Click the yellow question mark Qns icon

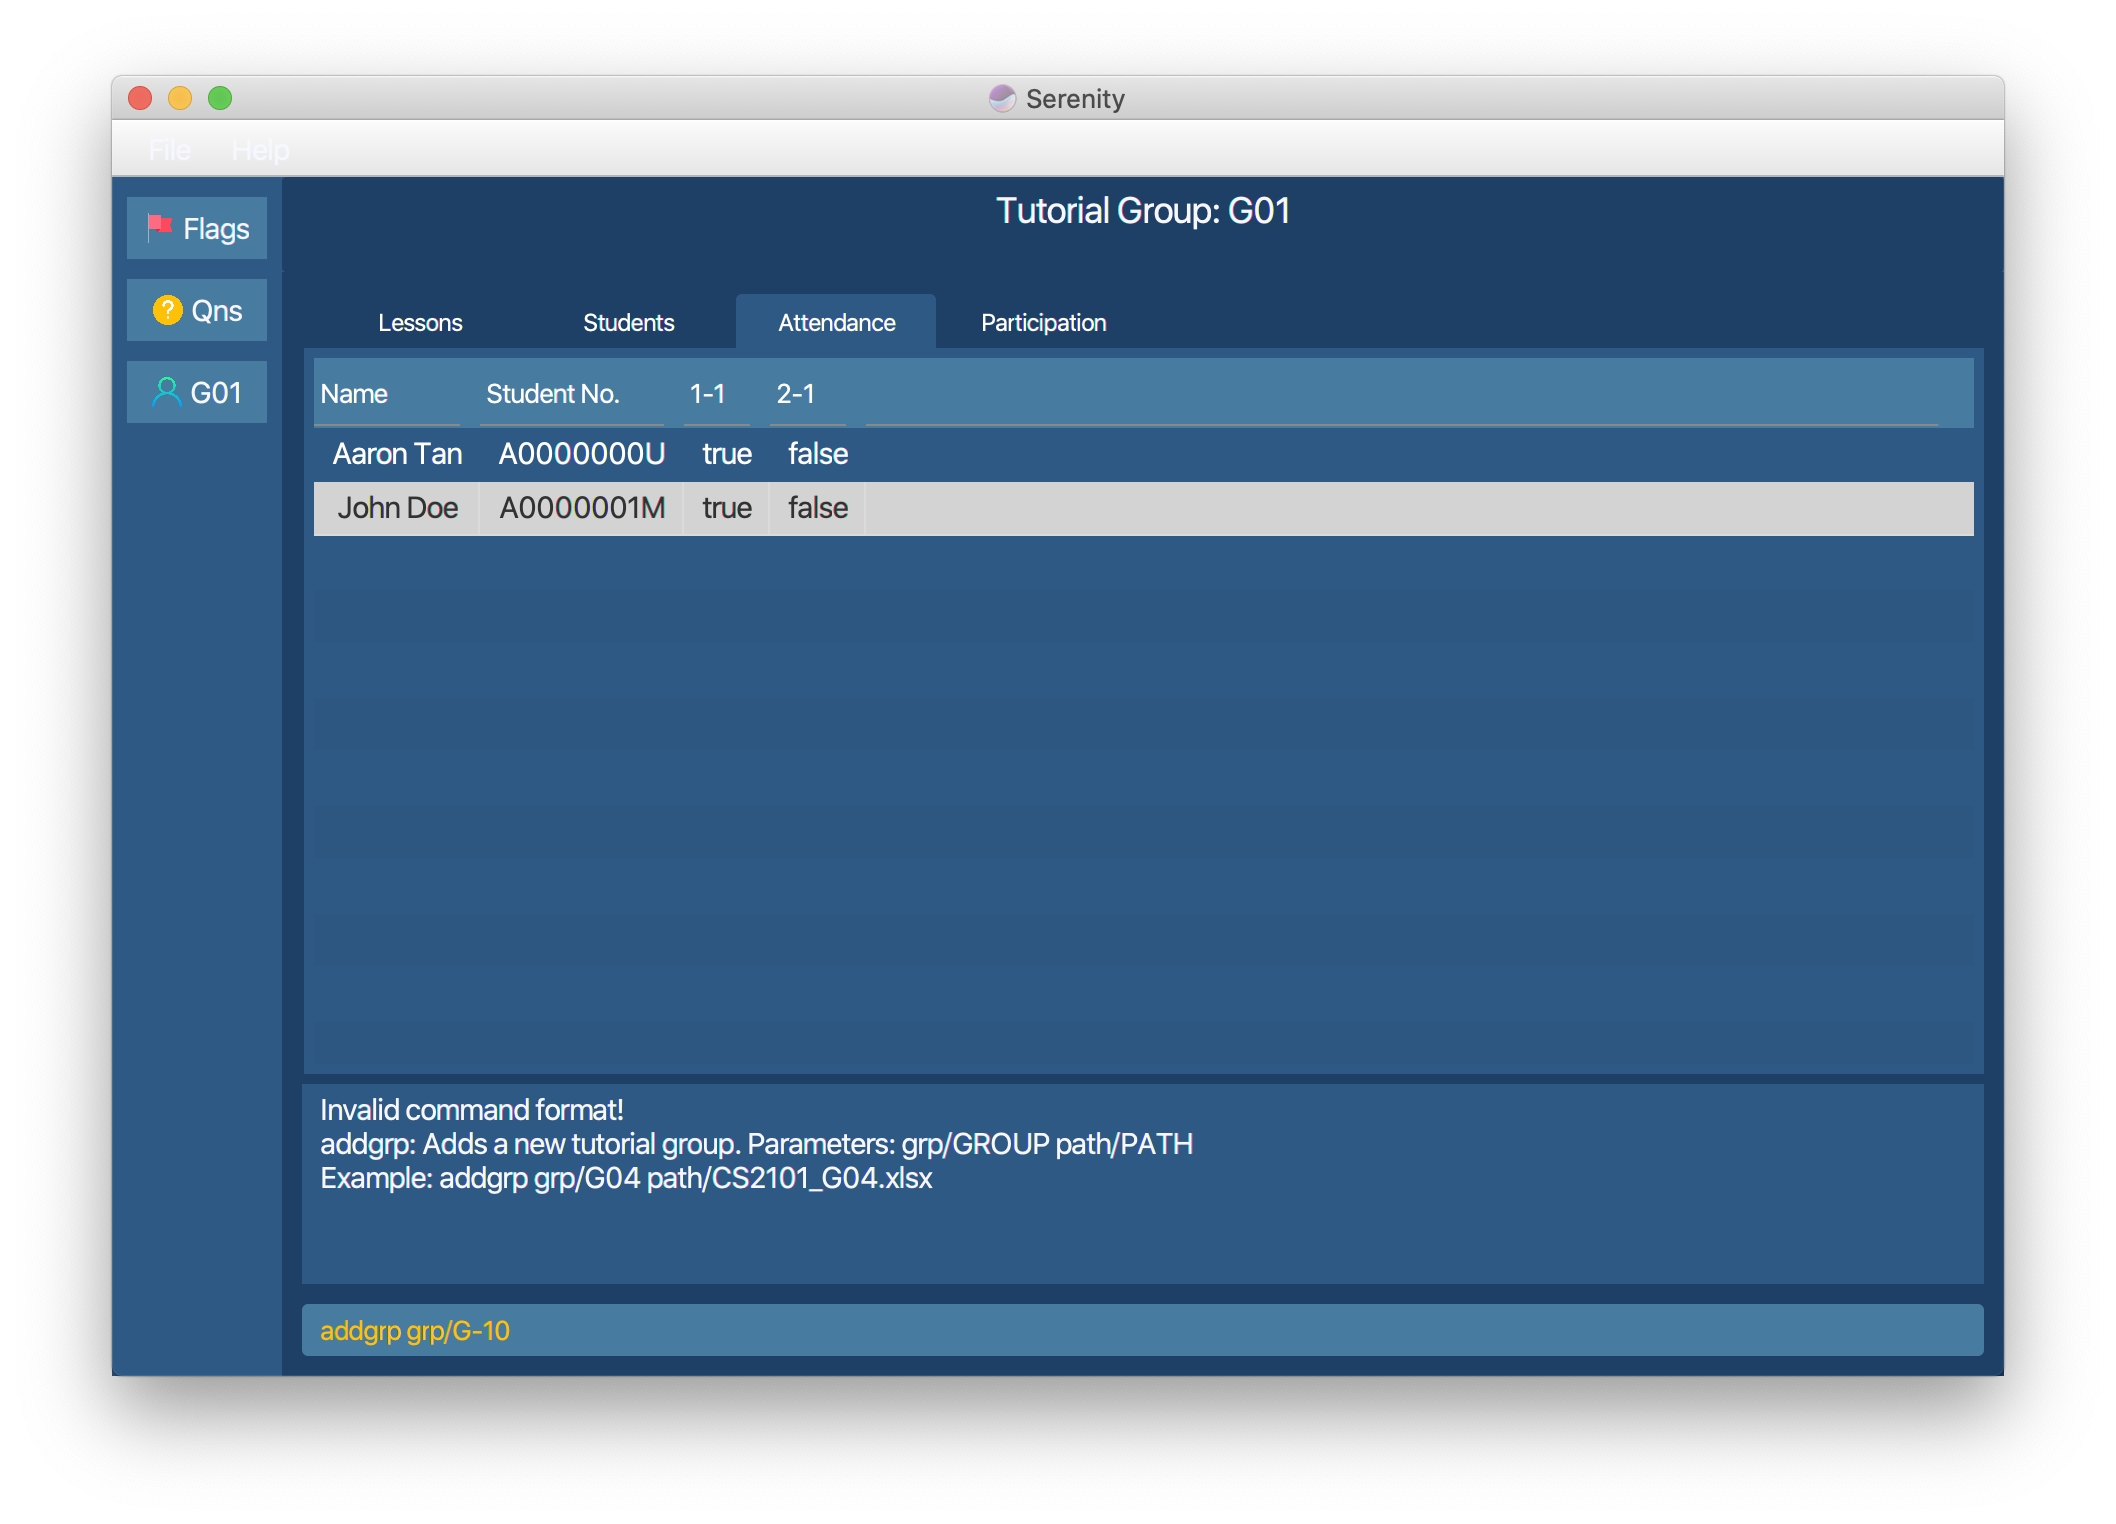coord(167,310)
